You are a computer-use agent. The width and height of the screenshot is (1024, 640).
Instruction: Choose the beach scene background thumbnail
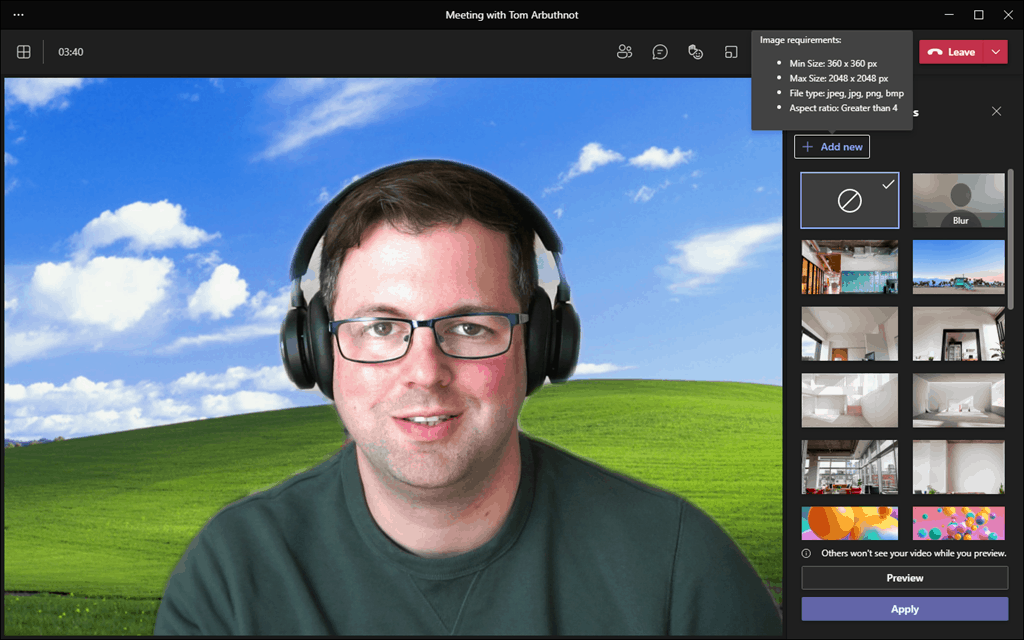point(959,267)
